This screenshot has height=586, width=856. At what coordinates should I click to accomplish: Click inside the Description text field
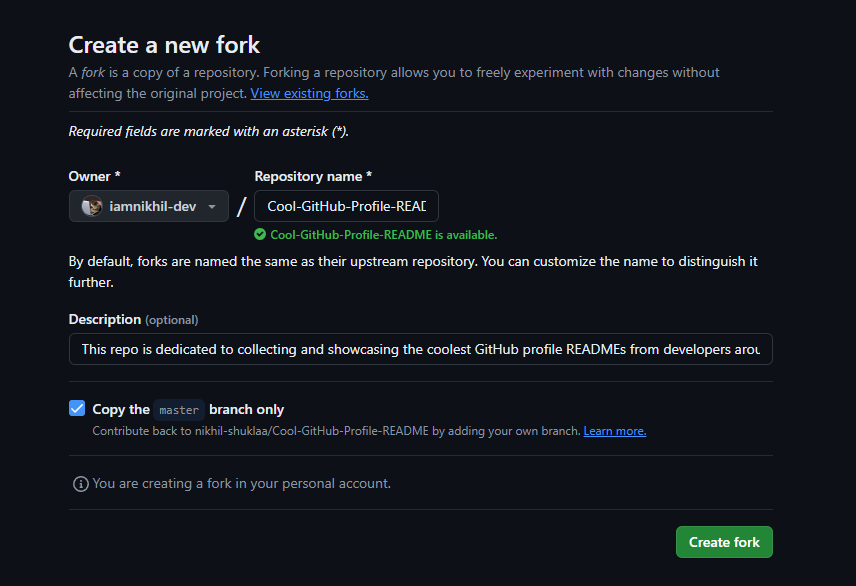click(420, 349)
